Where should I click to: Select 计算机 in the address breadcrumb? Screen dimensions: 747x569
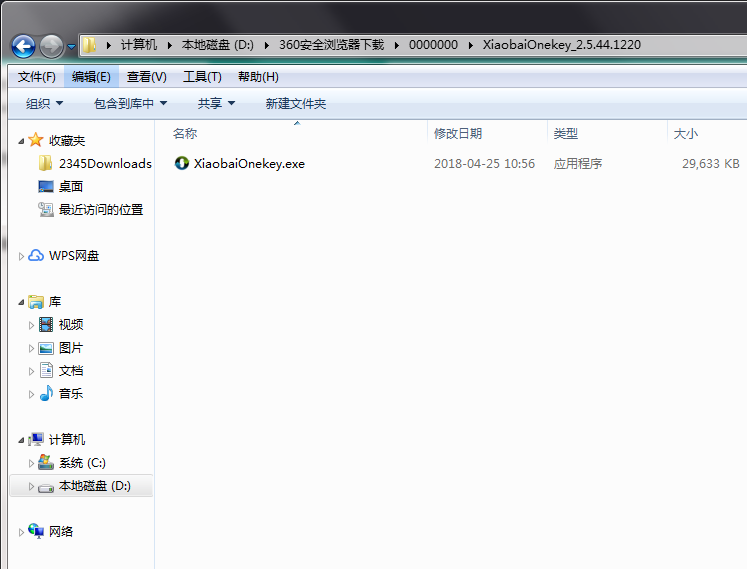[139, 45]
